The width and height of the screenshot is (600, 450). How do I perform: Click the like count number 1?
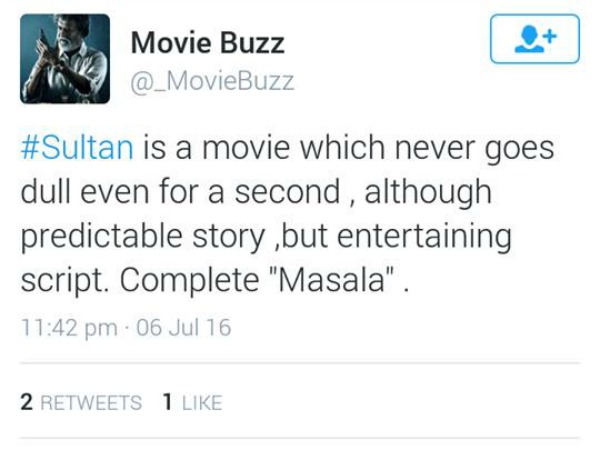click(x=168, y=403)
